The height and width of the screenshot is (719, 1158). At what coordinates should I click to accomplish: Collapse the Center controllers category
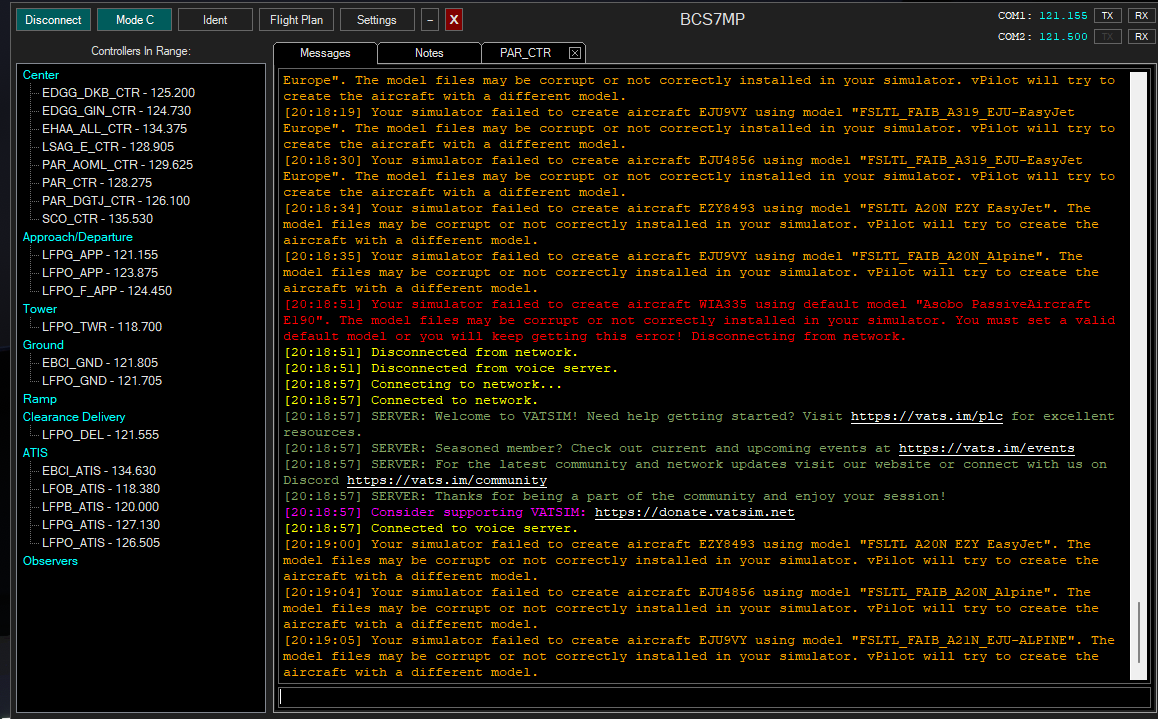(41, 75)
